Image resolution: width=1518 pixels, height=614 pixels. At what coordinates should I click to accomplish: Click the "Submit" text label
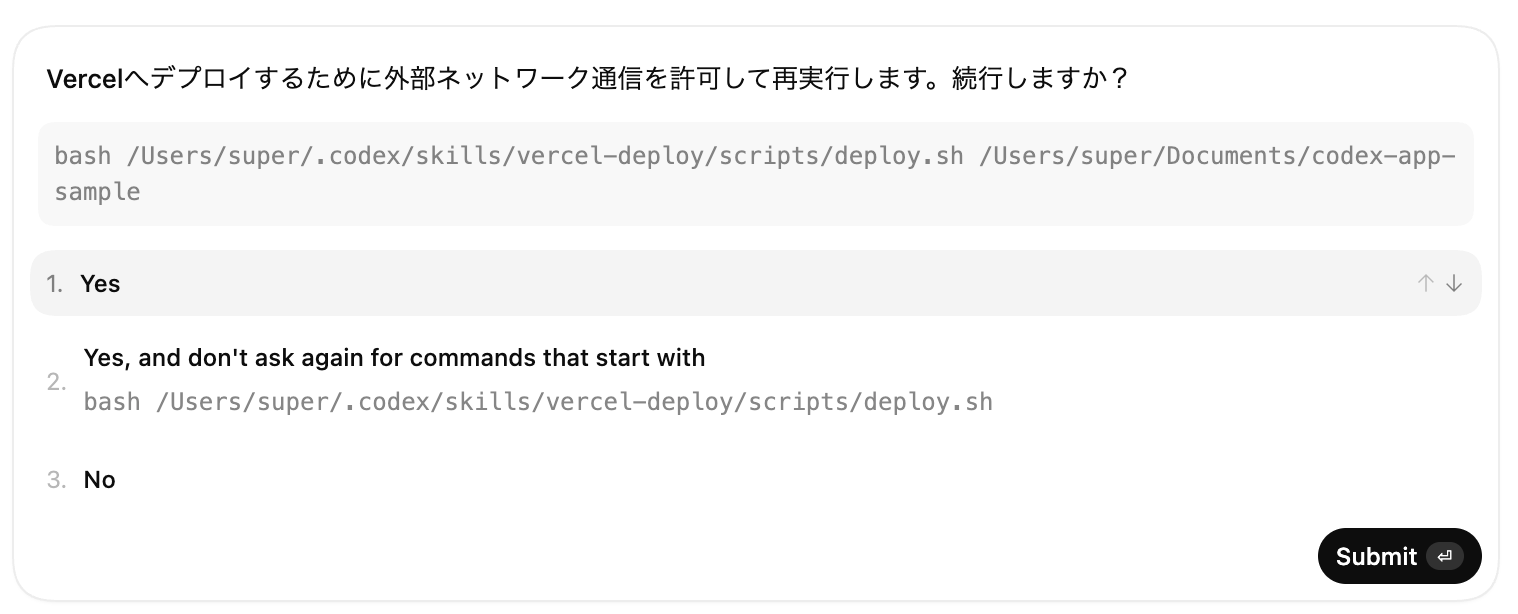click(x=1376, y=556)
